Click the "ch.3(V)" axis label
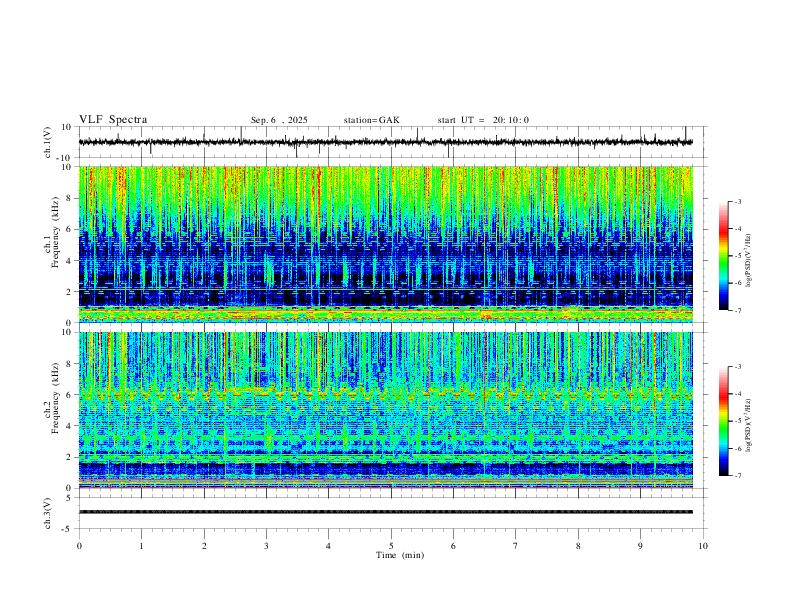The image size is (792, 612). click(48, 514)
